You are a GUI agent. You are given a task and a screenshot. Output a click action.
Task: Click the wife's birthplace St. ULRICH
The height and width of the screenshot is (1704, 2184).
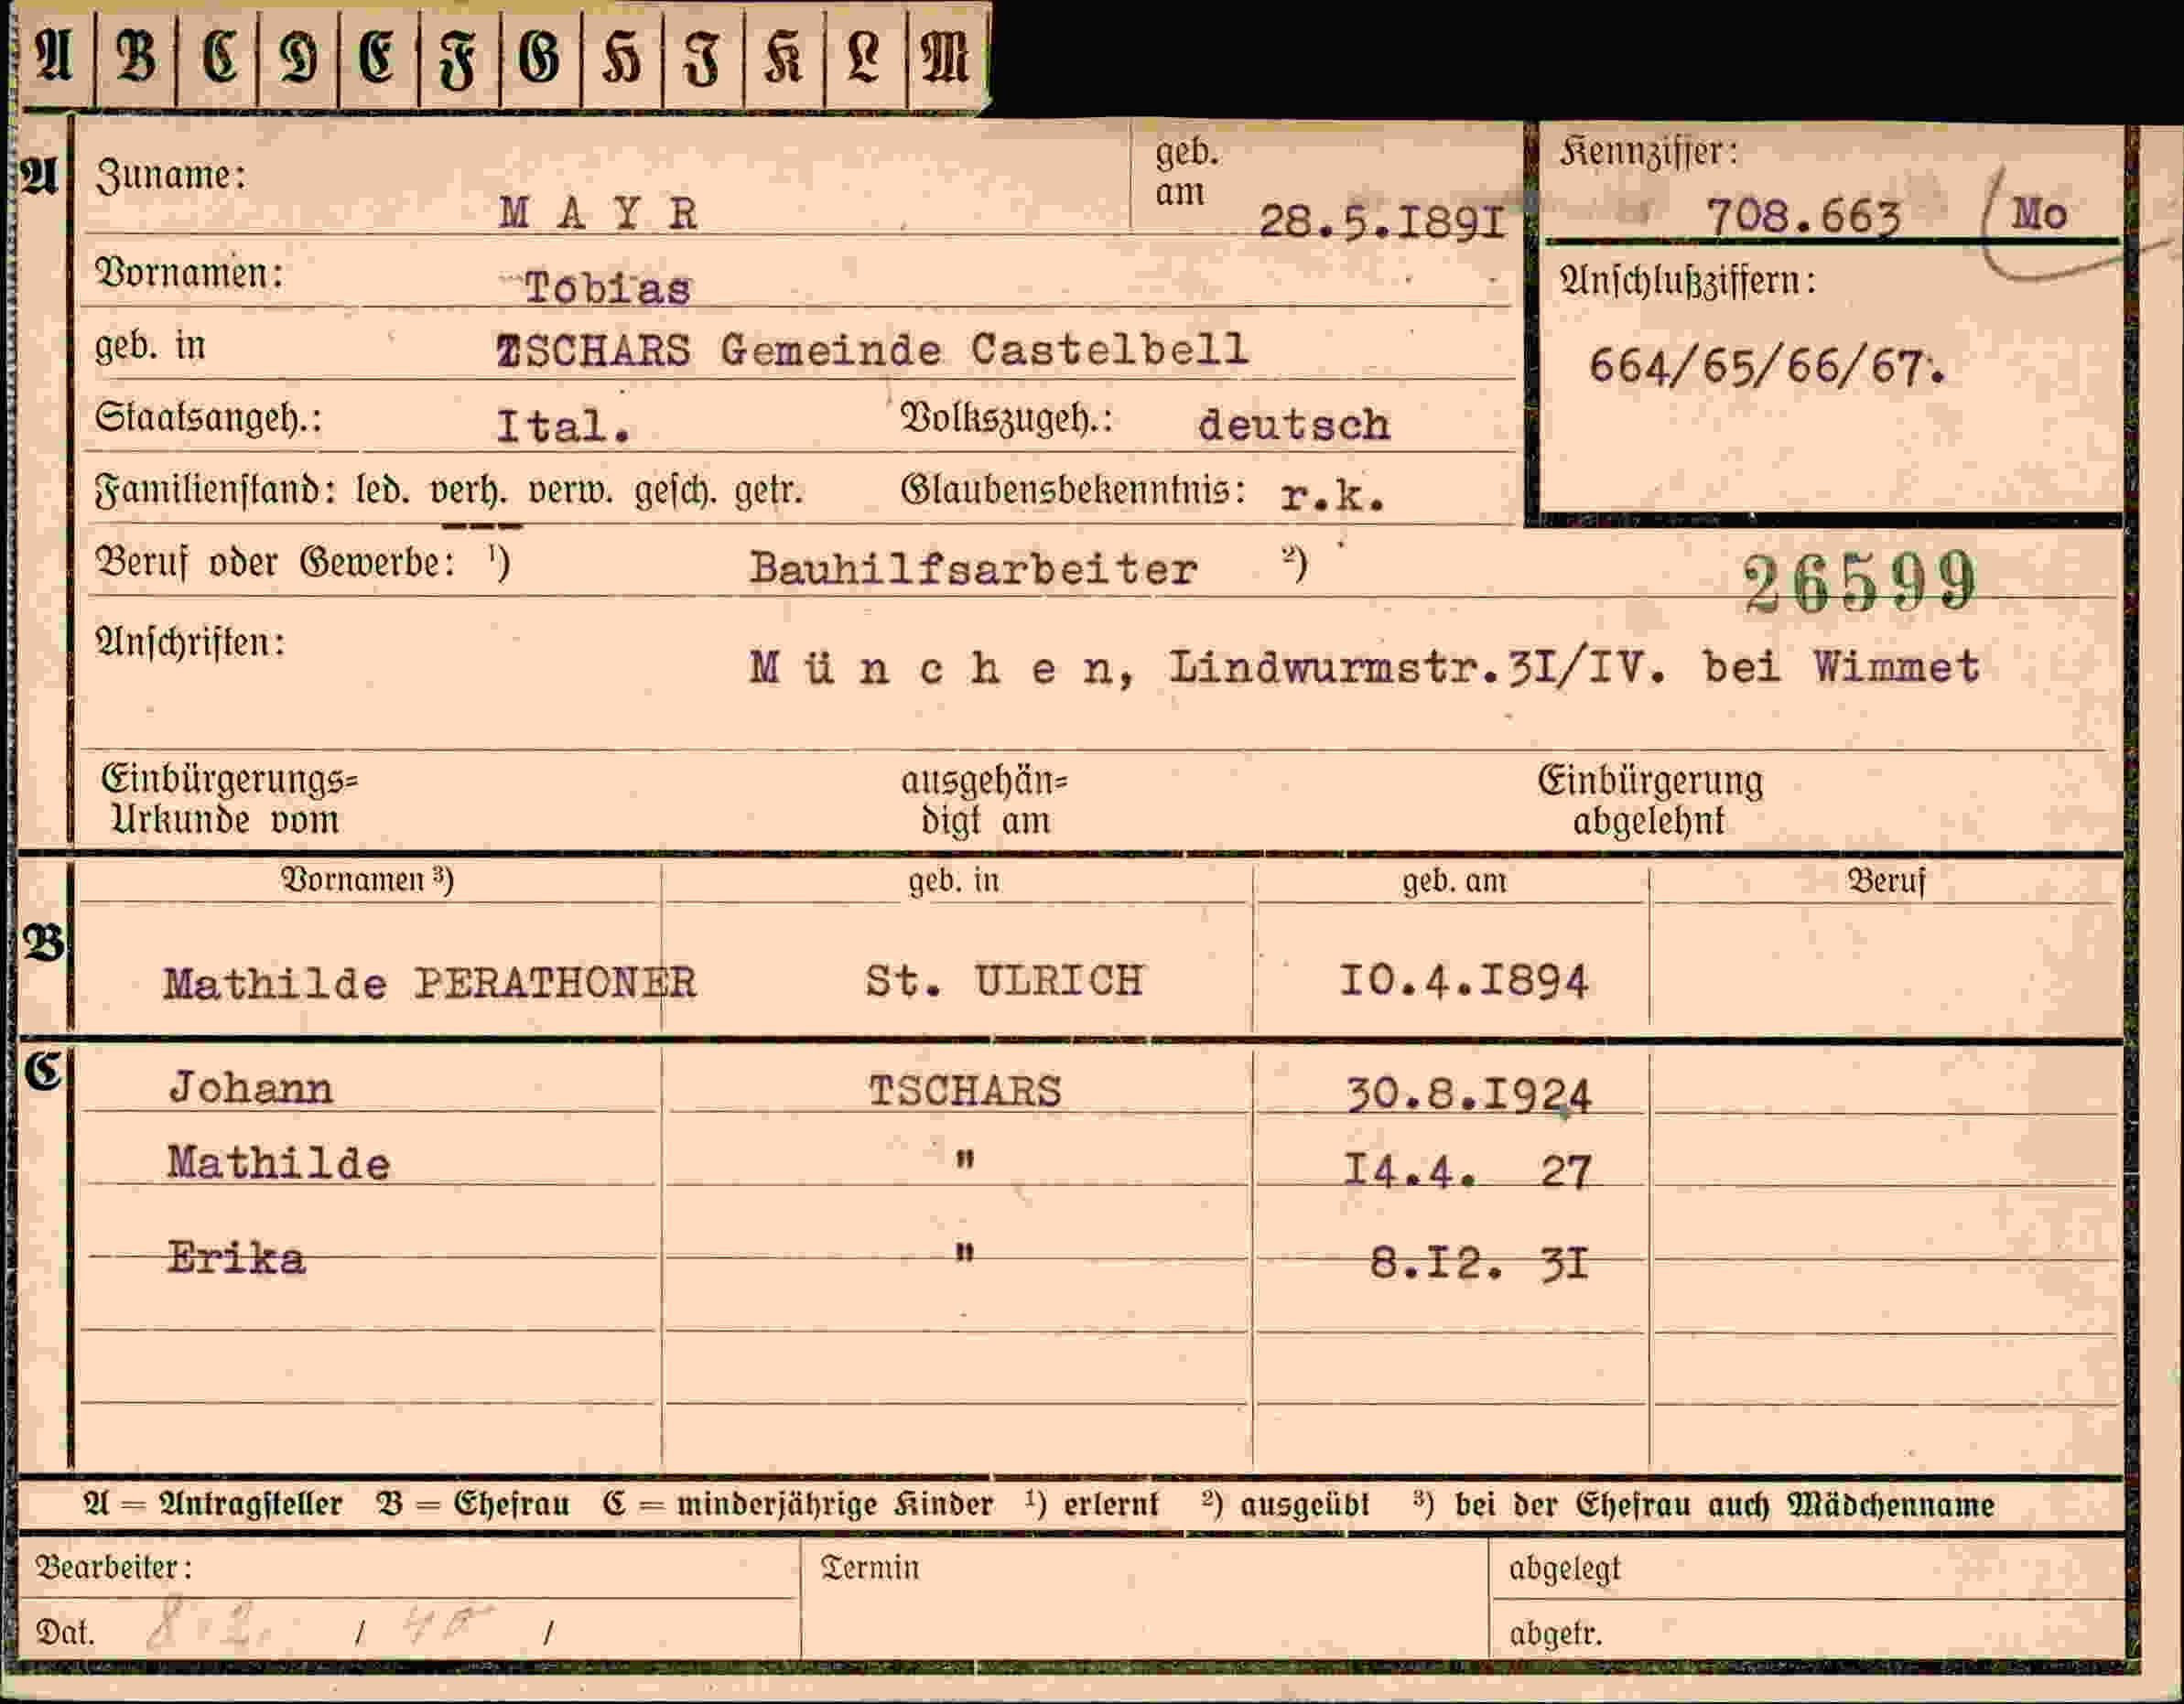(x=1004, y=980)
